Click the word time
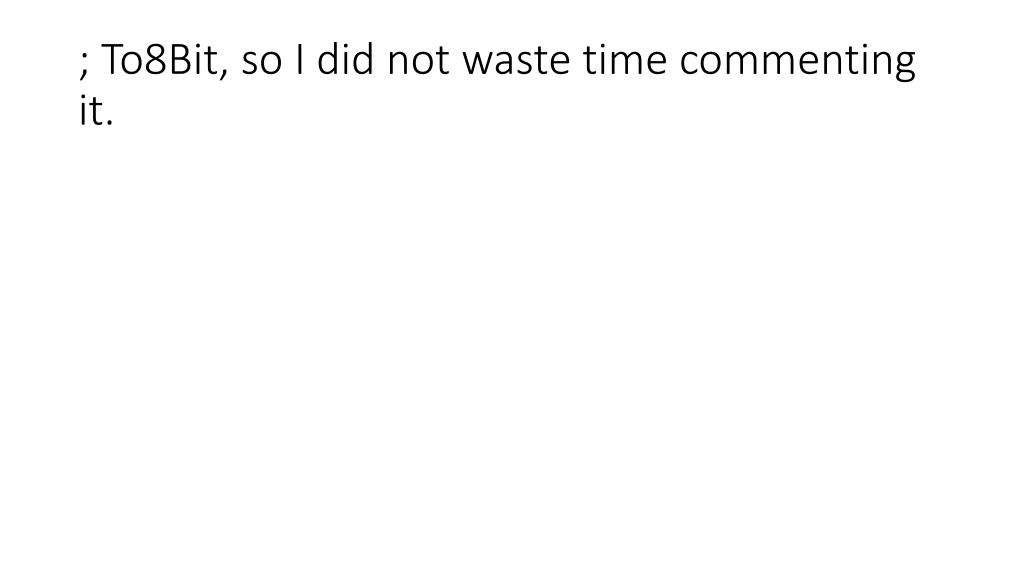Screen dimensions: 1024x576 pyautogui.click(x=625, y=59)
